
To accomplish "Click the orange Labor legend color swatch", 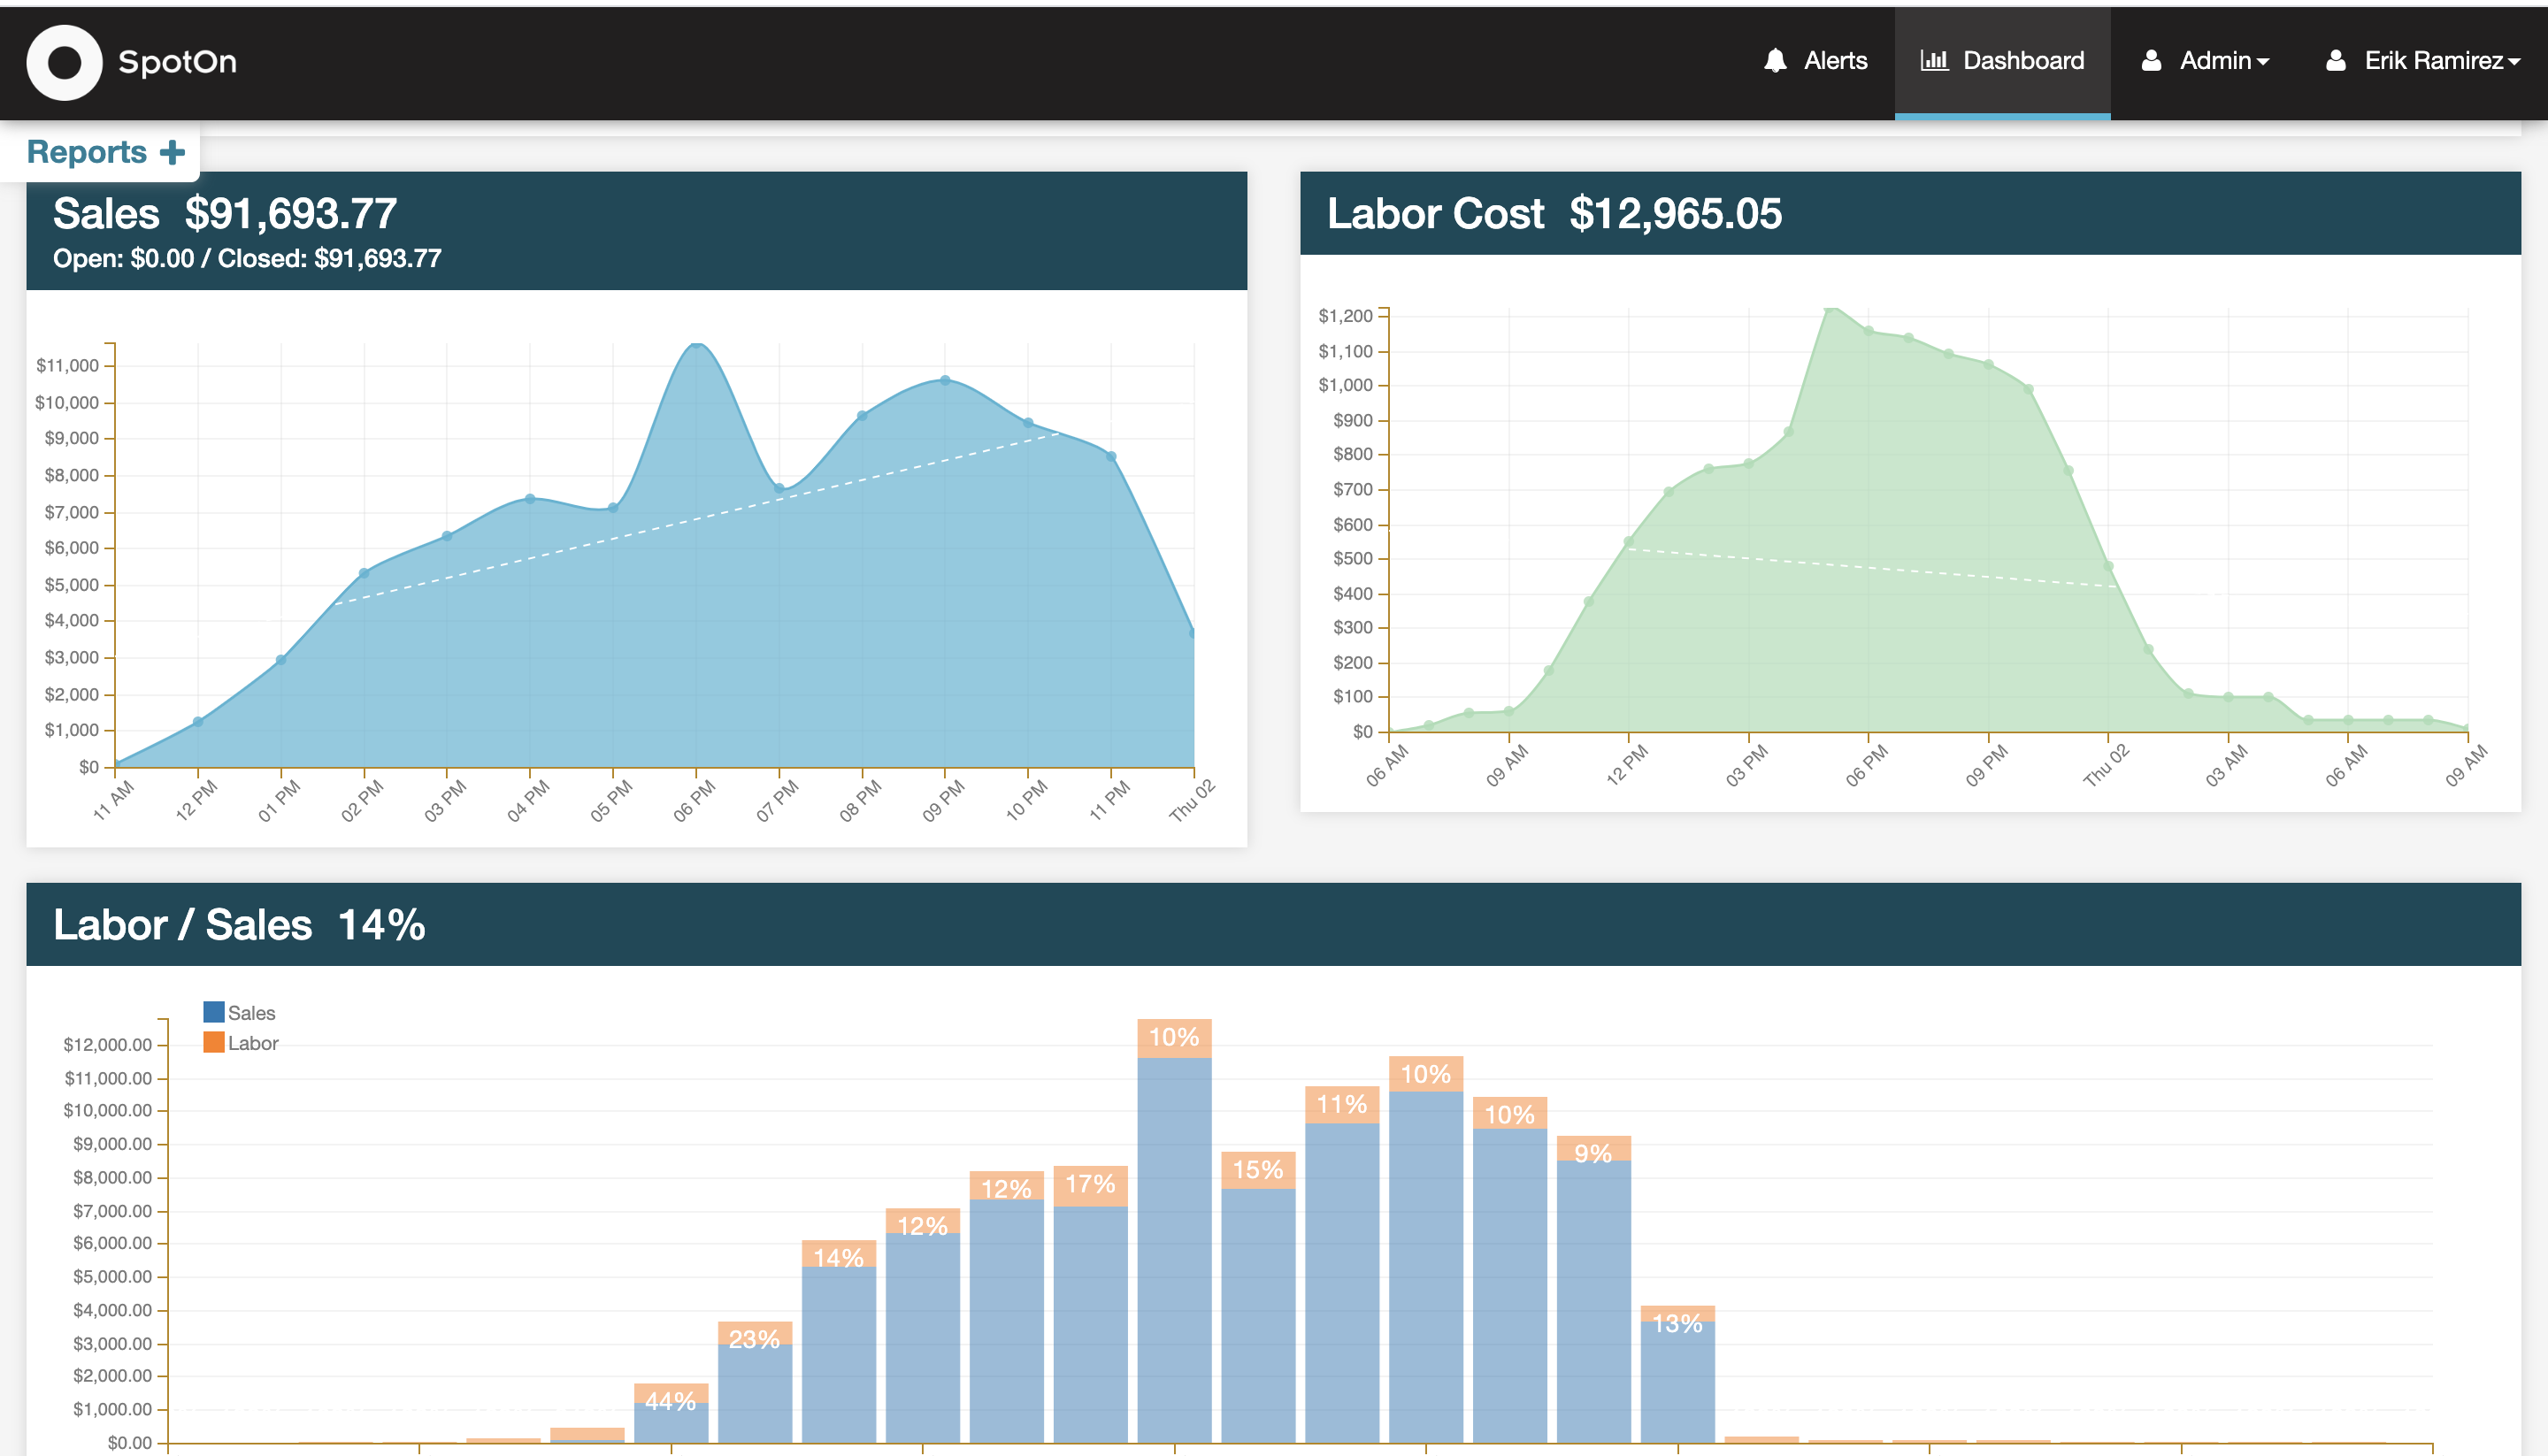I will pos(214,1042).
